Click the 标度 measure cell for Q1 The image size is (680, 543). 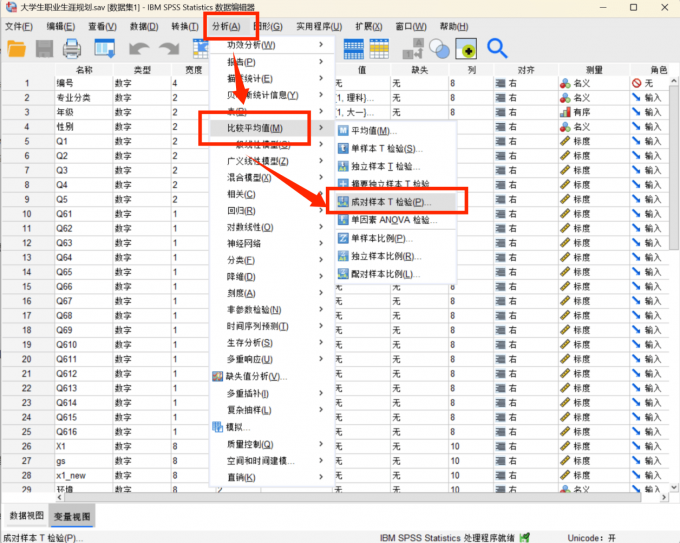(x=594, y=141)
